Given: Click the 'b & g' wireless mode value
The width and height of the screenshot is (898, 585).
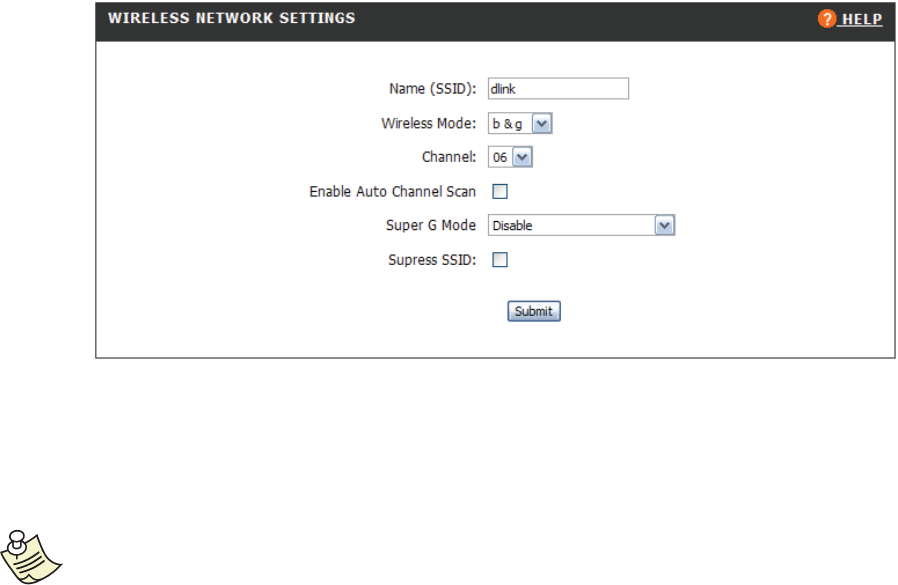Looking at the screenshot, I should coord(508,124).
